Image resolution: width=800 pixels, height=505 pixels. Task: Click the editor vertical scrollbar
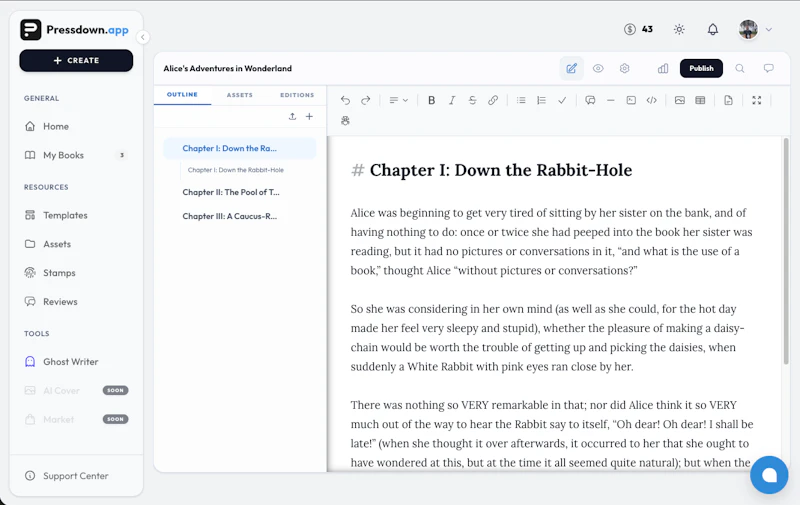point(786,250)
